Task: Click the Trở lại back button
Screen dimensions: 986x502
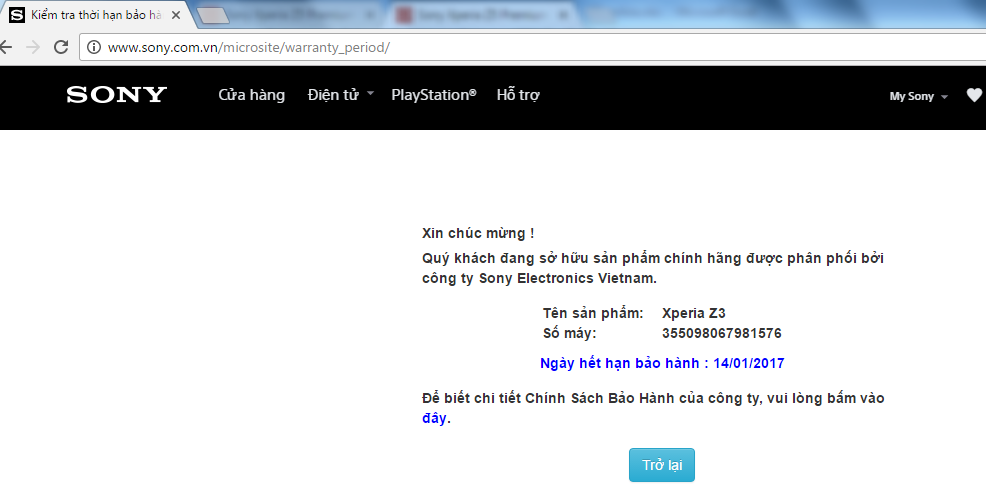Action: pos(662,465)
